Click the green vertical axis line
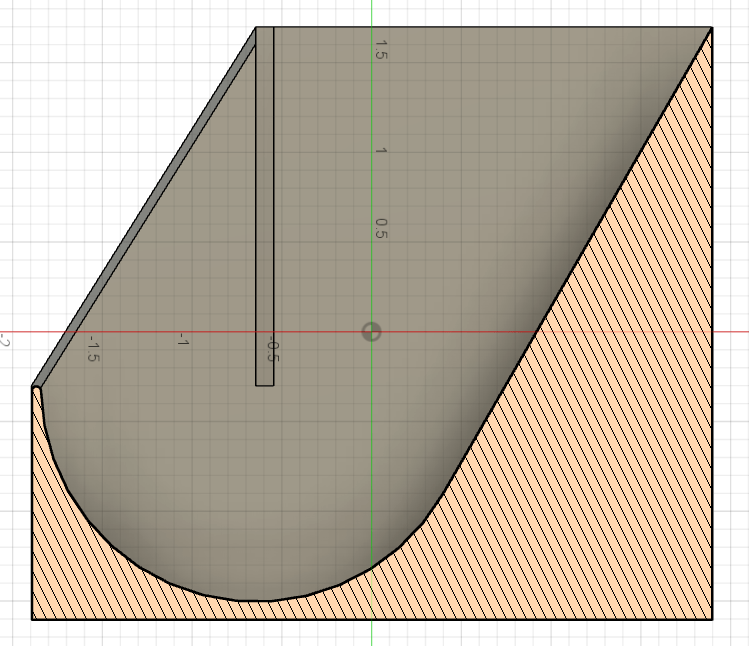749x646 pixels. (371, 630)
